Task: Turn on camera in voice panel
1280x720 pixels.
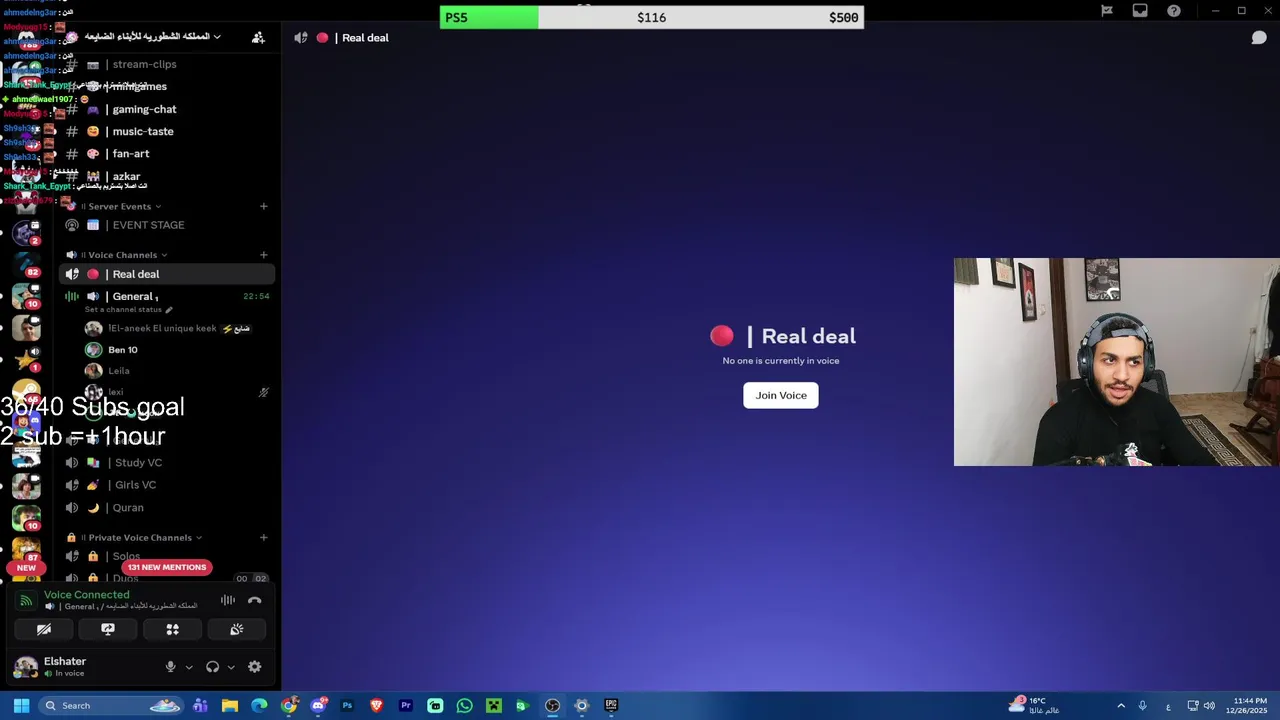Action: click(44, 629)
